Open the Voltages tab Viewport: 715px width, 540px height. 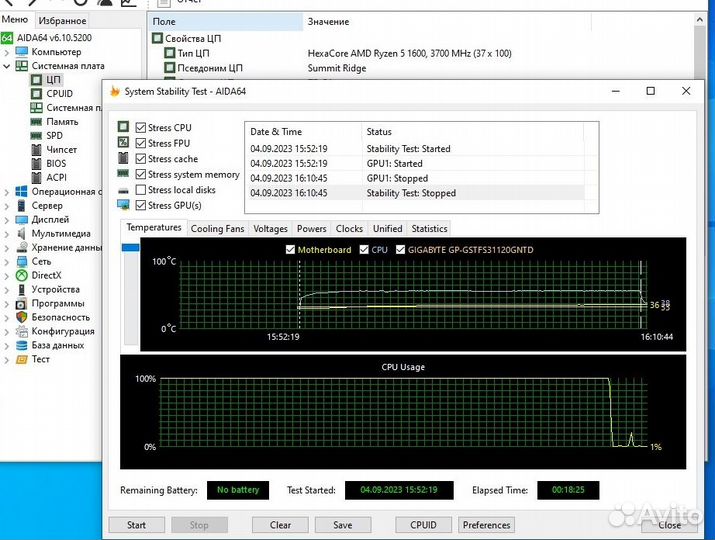click(x=270, y=228)
